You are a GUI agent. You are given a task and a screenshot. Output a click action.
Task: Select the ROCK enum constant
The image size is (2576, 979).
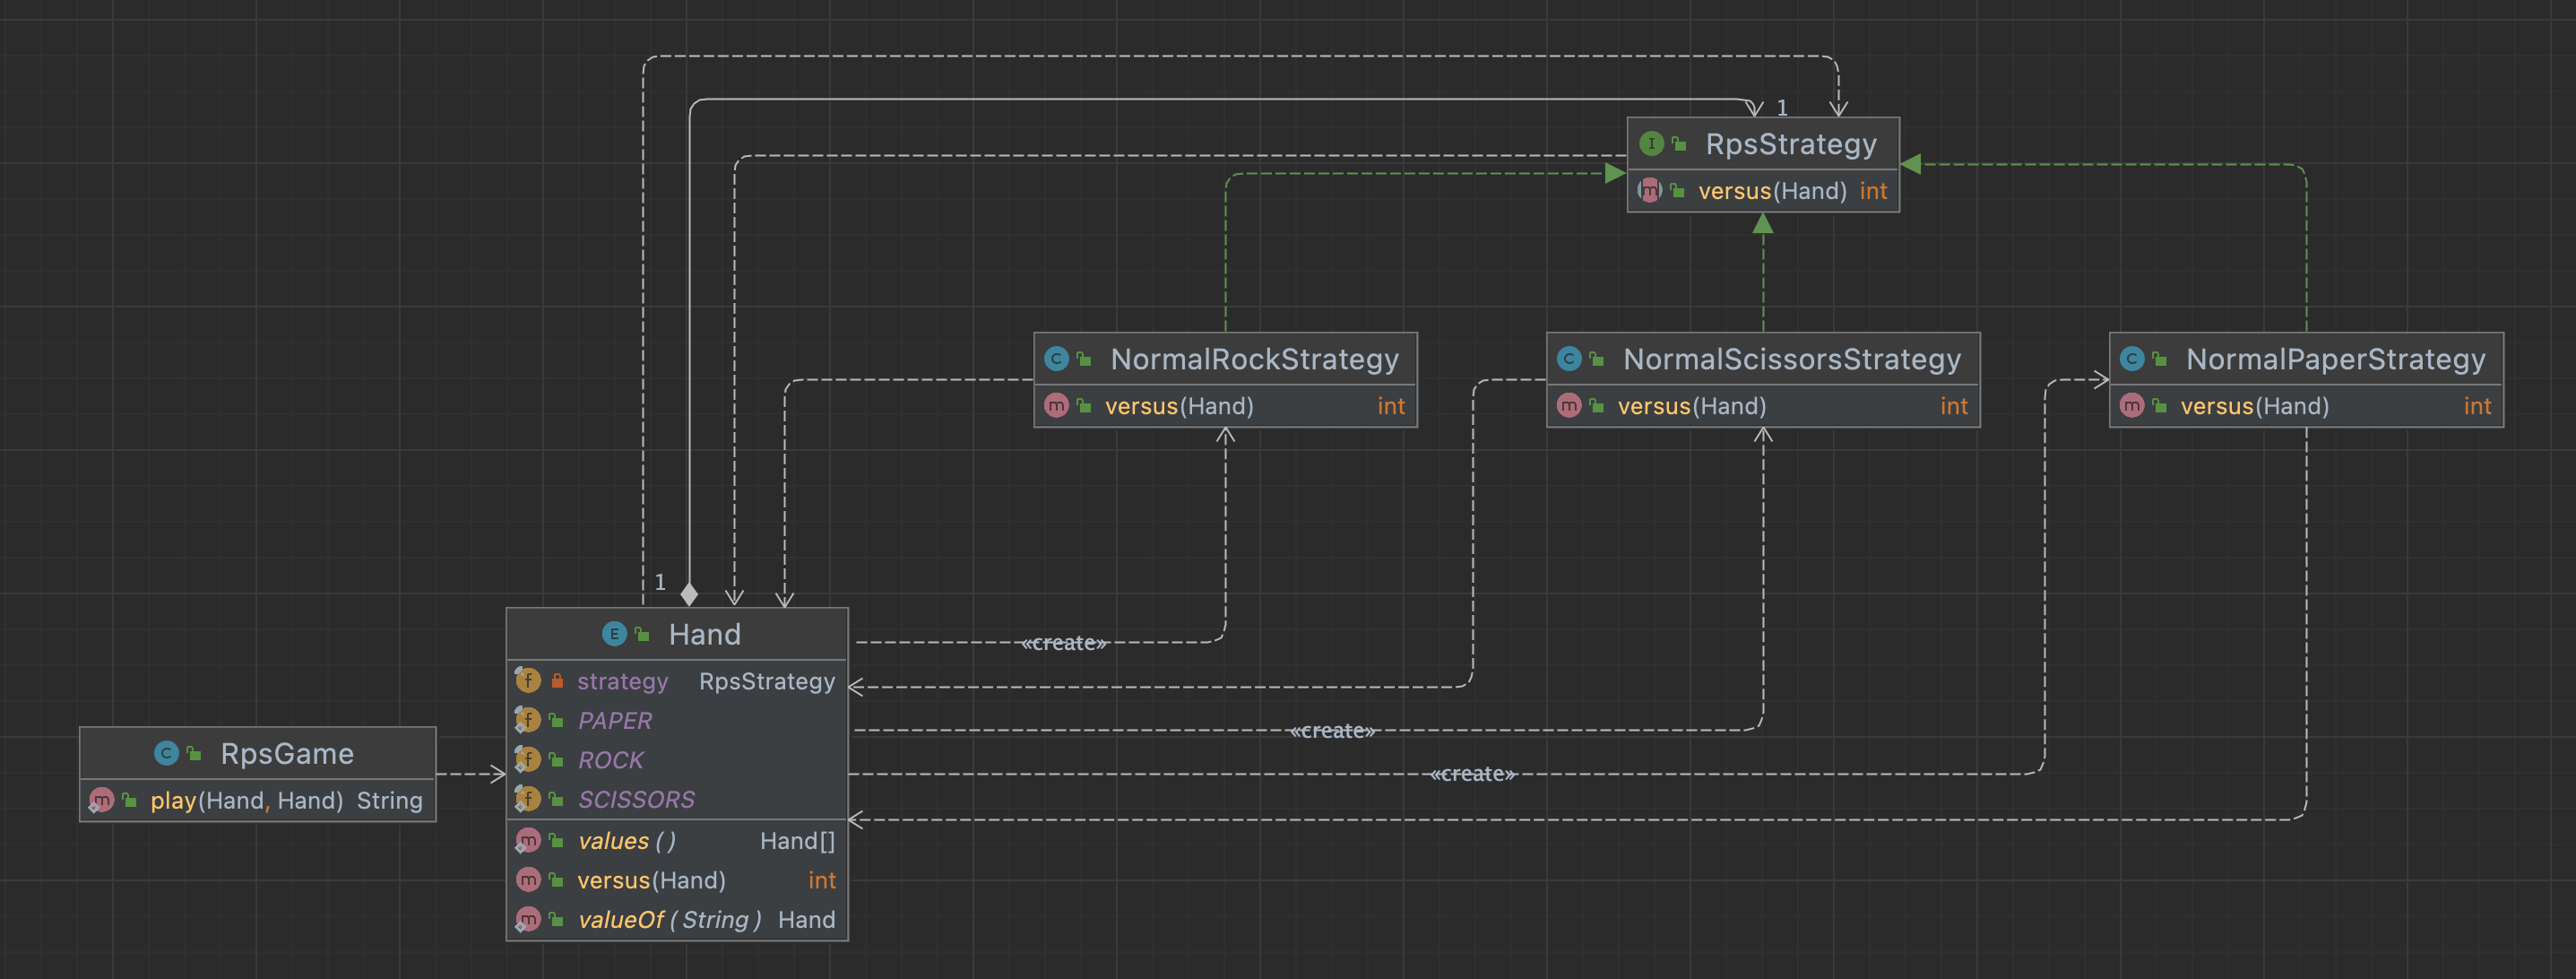611,760
